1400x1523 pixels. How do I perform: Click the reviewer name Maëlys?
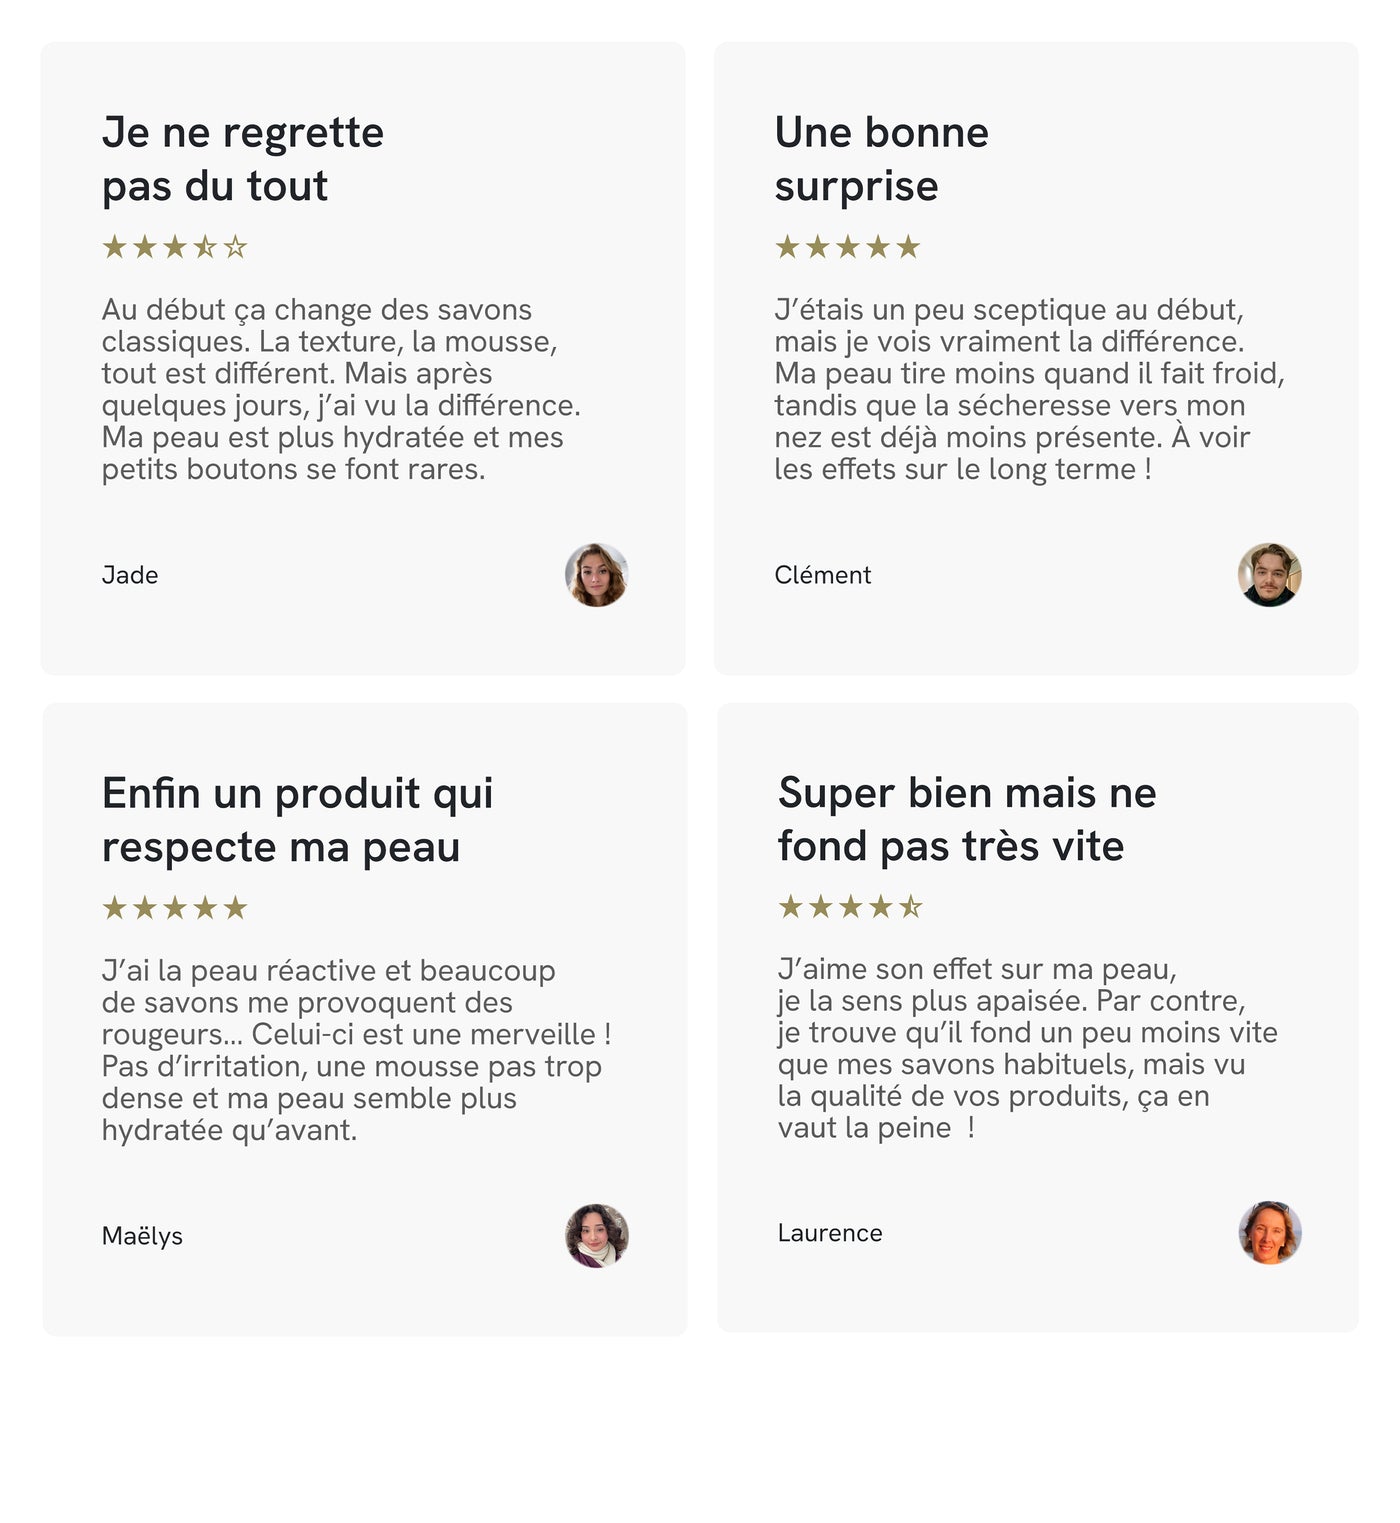[142, 1236]
